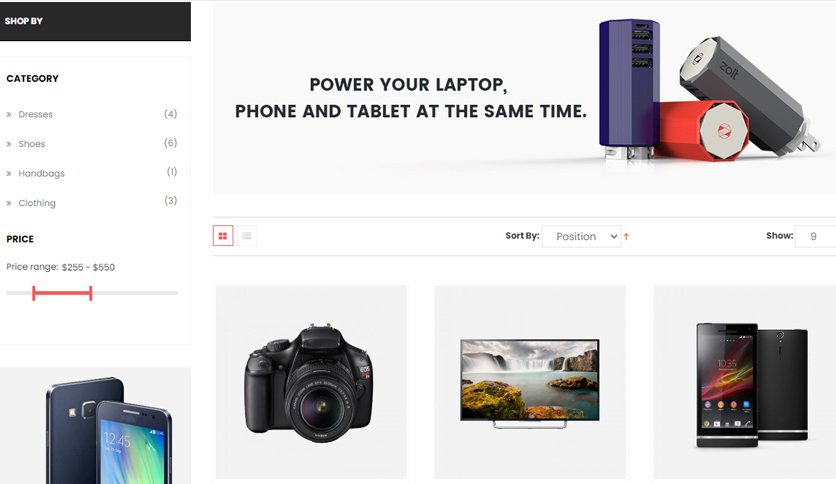The height and width of the screenshot is (484, 836).
Task: Open the Dresses category
Action: point(36,114)
